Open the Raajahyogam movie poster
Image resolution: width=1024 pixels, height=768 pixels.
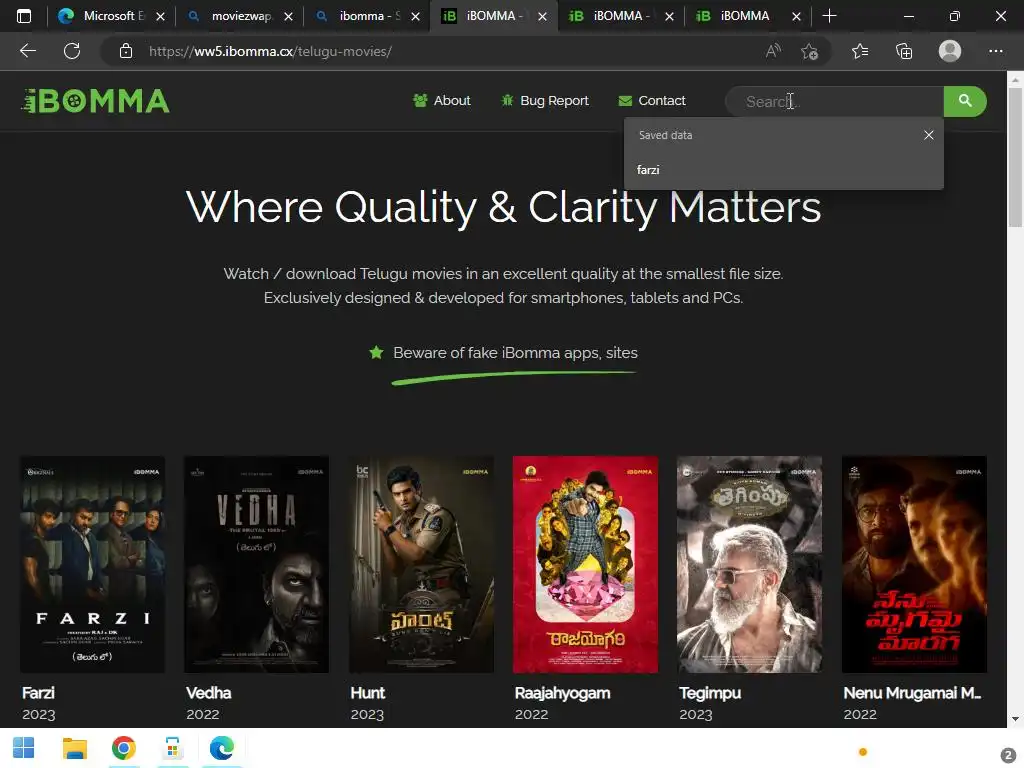pyautogui.click(x=585, y=564)
